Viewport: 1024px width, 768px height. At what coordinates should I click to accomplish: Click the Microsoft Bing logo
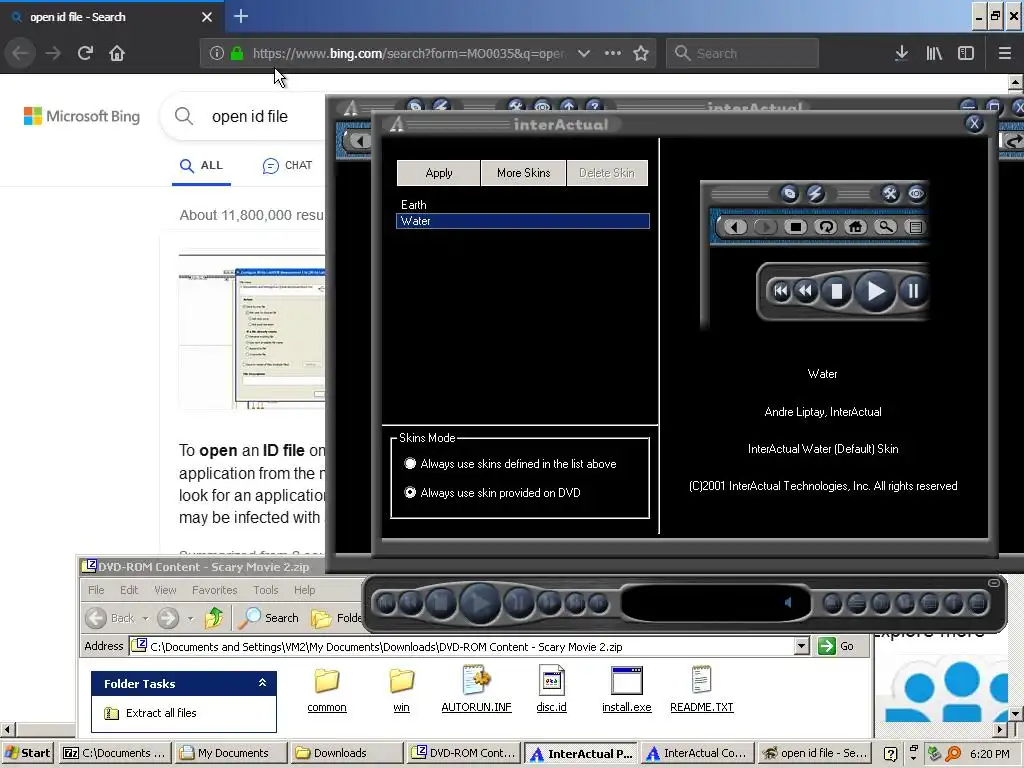[82, 116]
